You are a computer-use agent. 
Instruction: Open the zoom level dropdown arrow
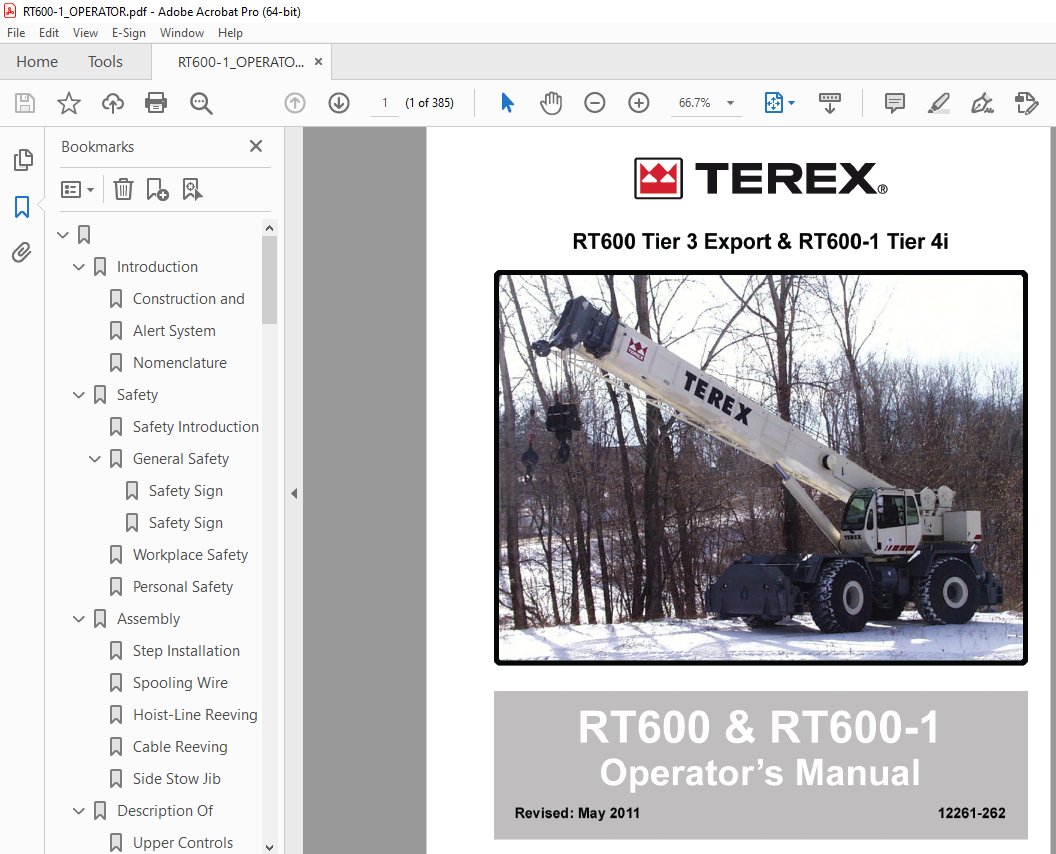730,103
